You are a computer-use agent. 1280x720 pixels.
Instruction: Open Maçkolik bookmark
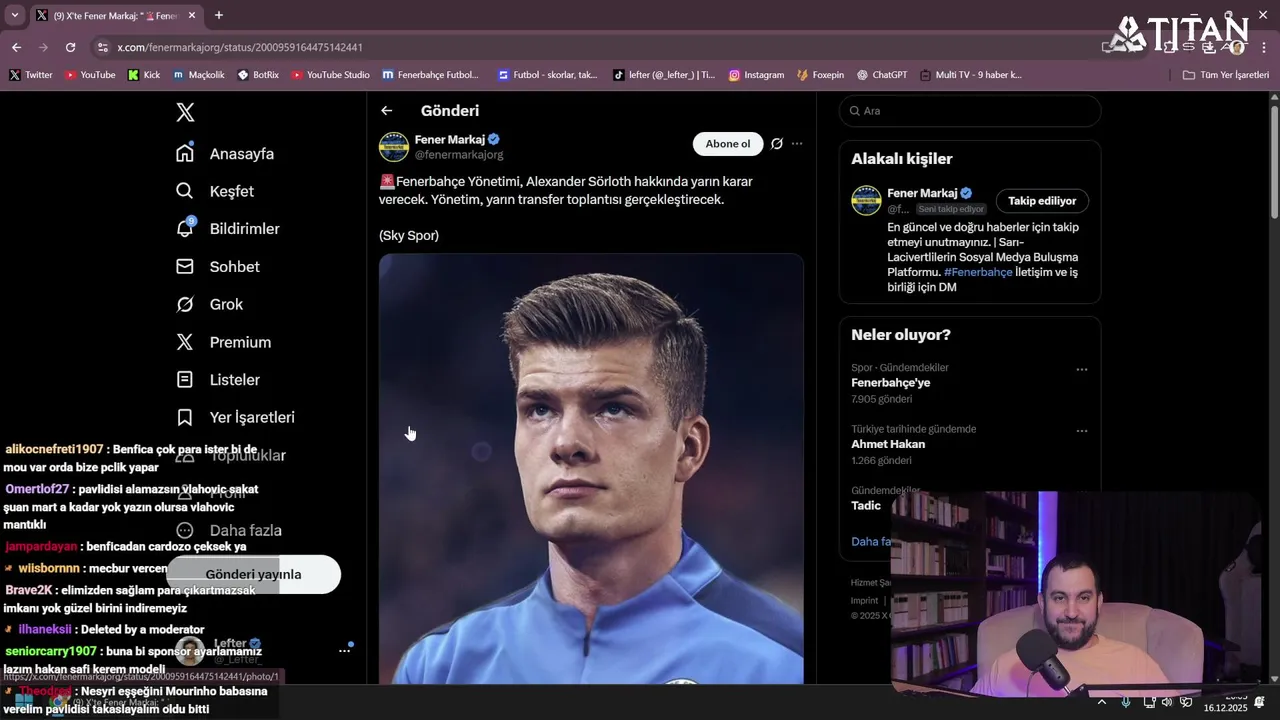coord(198,75)
